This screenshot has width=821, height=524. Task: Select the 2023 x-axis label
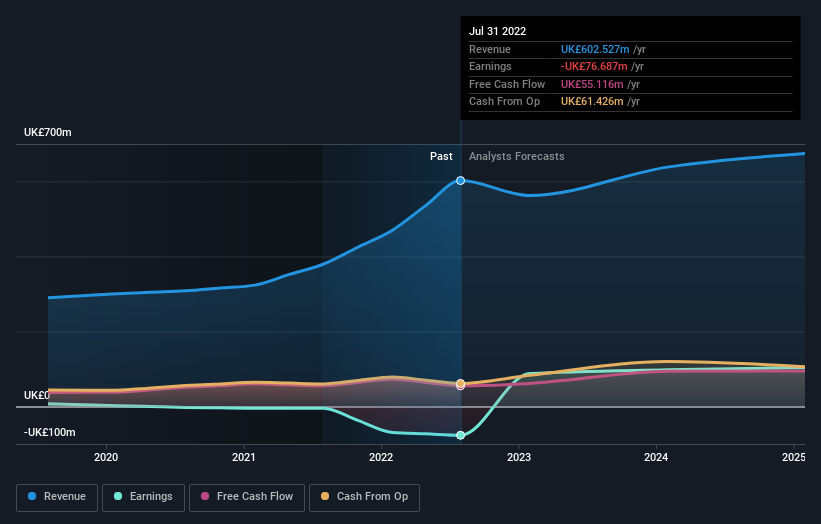pos(519,457)
